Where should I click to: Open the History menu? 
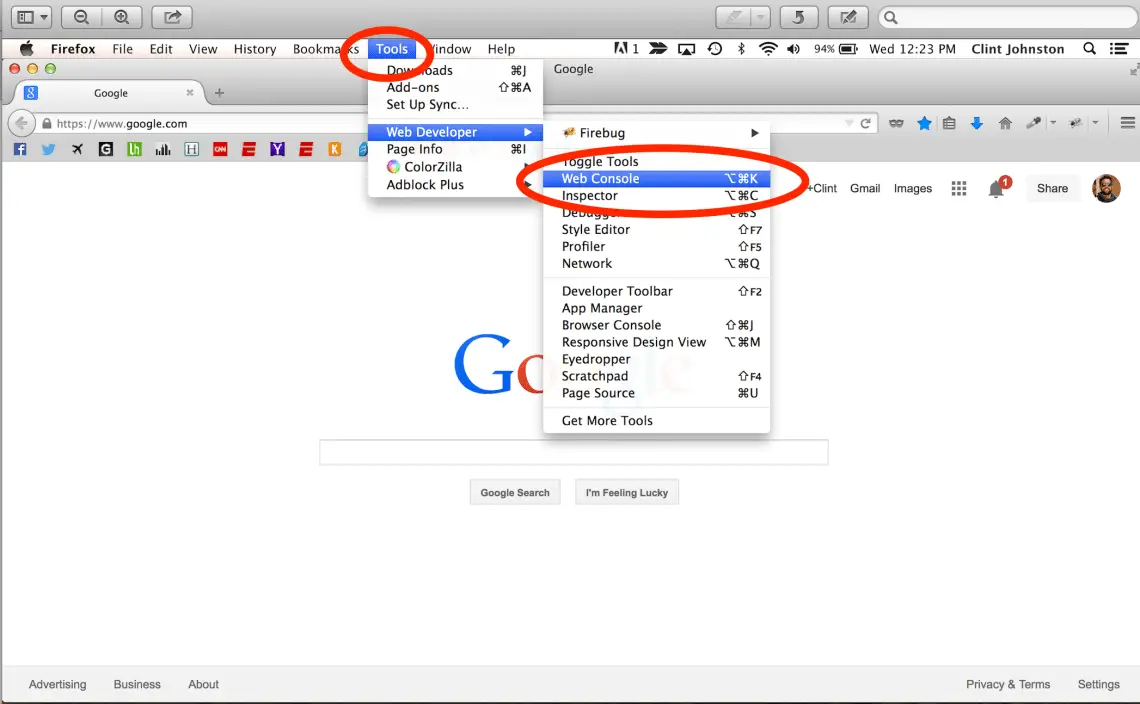(x=254, y=49)
